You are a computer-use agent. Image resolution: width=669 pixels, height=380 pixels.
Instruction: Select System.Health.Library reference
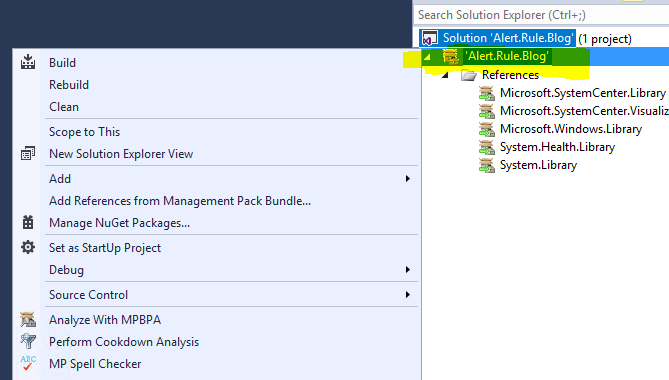557,147
